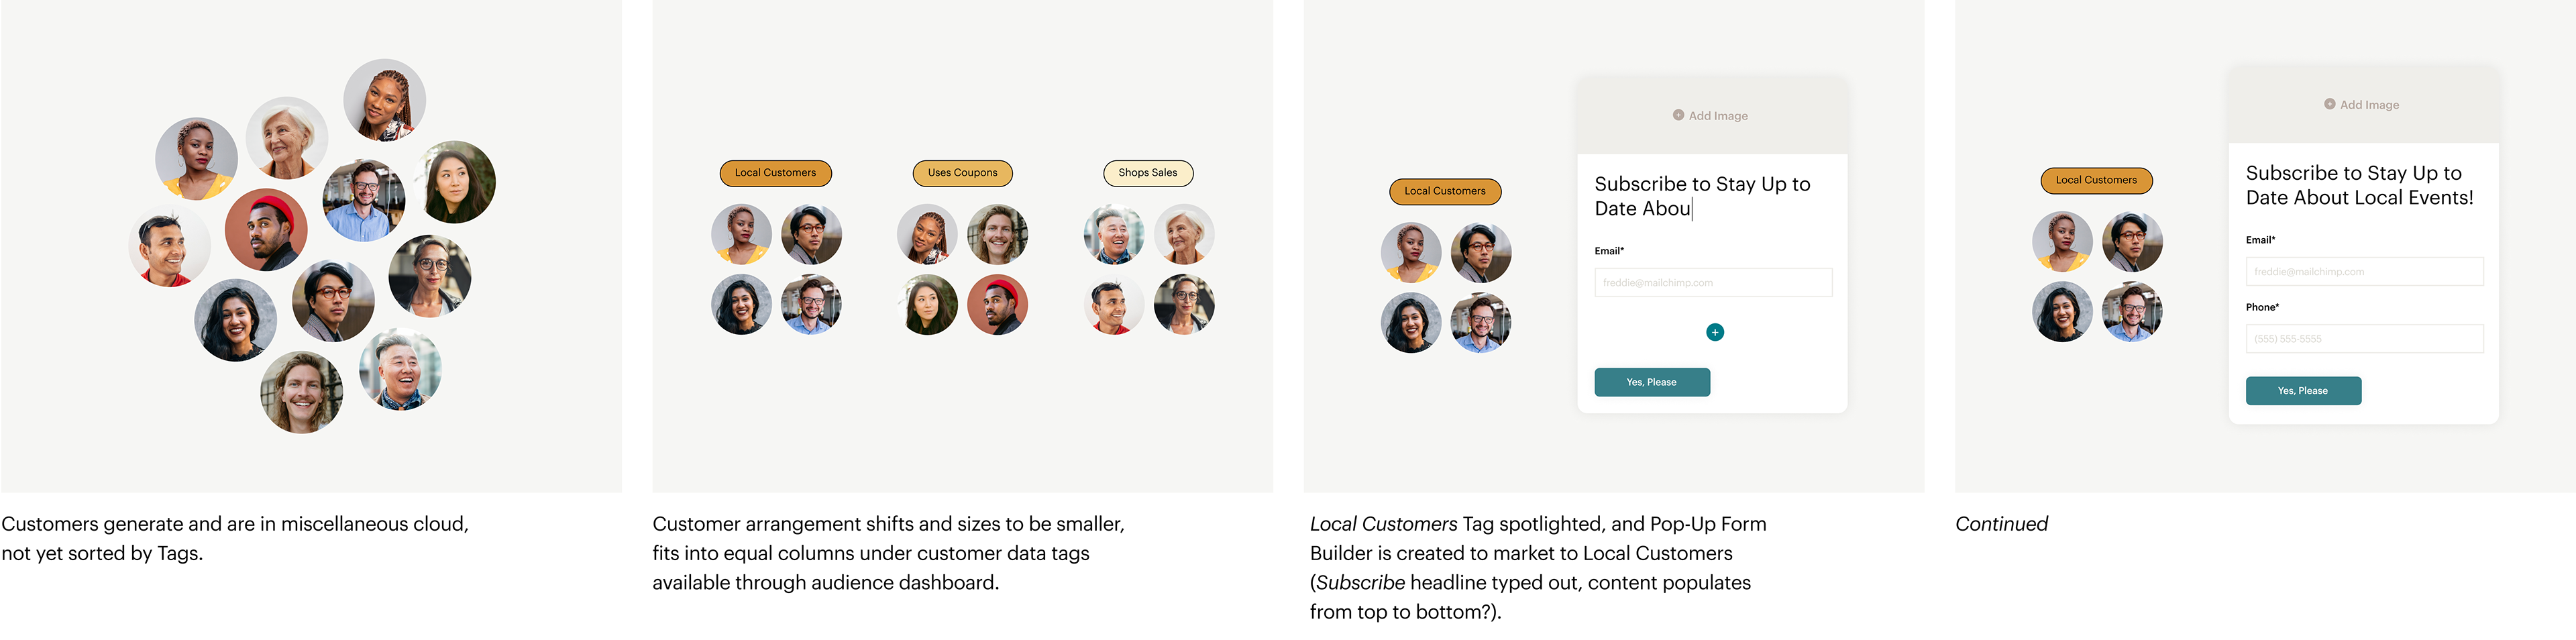This screenshot has height=640, width=2576.
Task: Click headline text being typed 'Date Abou'
Action: 1642,209
